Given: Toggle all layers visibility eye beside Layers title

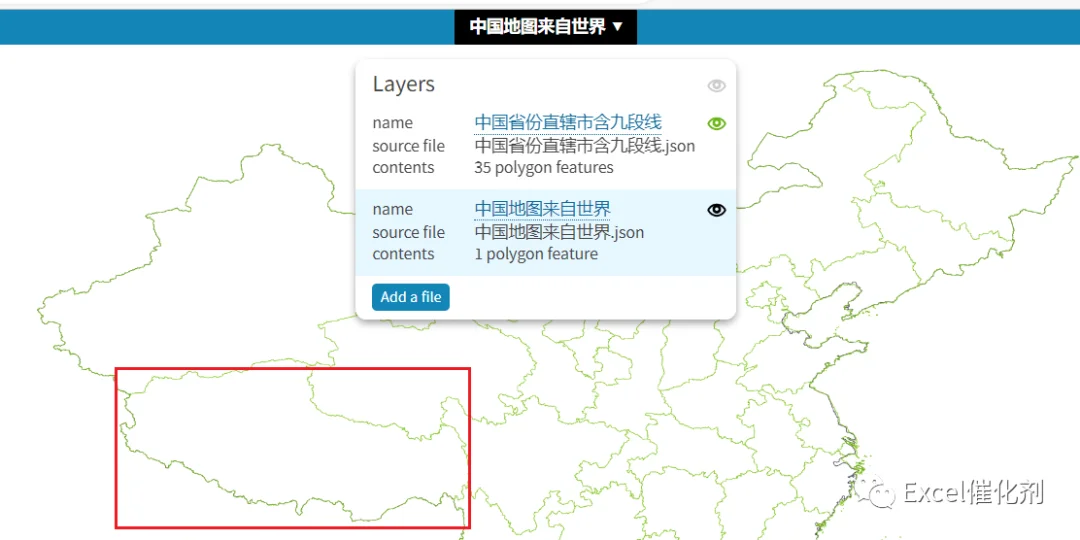Looking at the screenshot, I should [716, 86].
